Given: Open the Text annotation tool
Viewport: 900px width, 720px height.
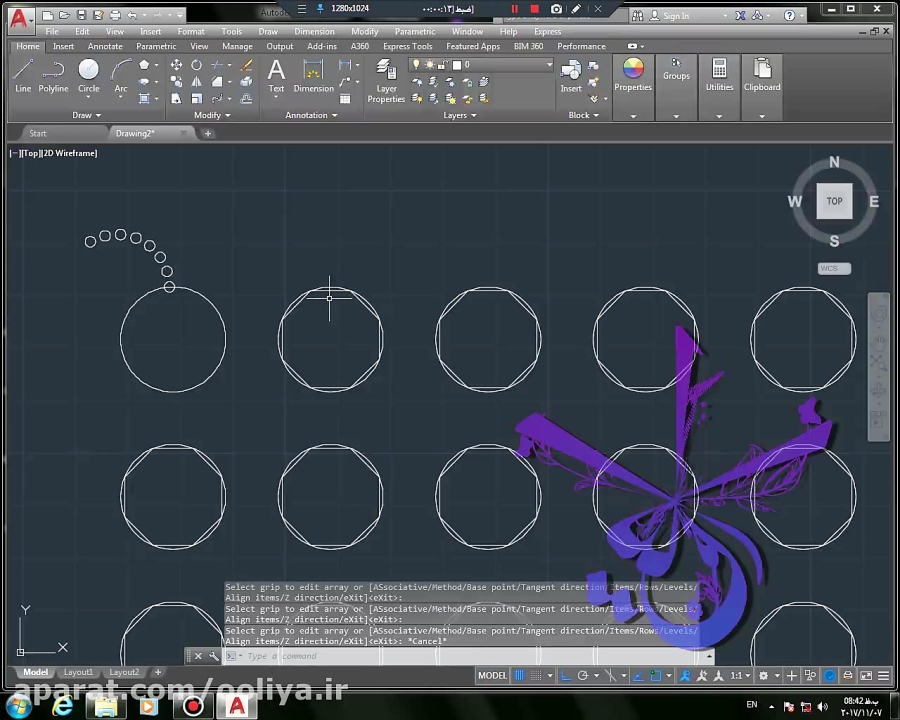Looking at the screenshot, I should click(276, 75).
